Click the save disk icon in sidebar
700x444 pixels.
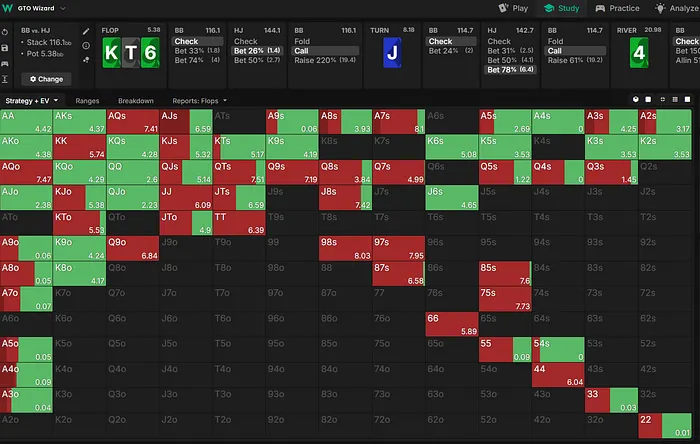tap(7, 46)
